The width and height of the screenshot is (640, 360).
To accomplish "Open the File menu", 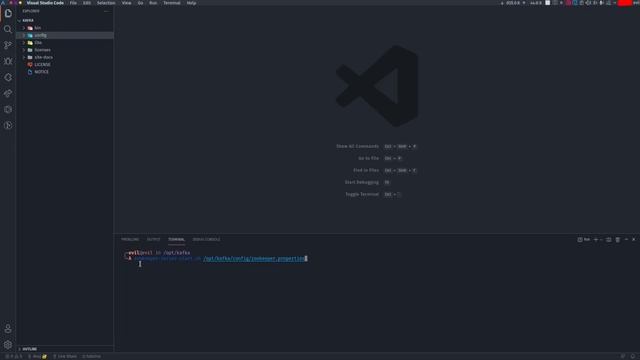I will [x=73, y=3].
